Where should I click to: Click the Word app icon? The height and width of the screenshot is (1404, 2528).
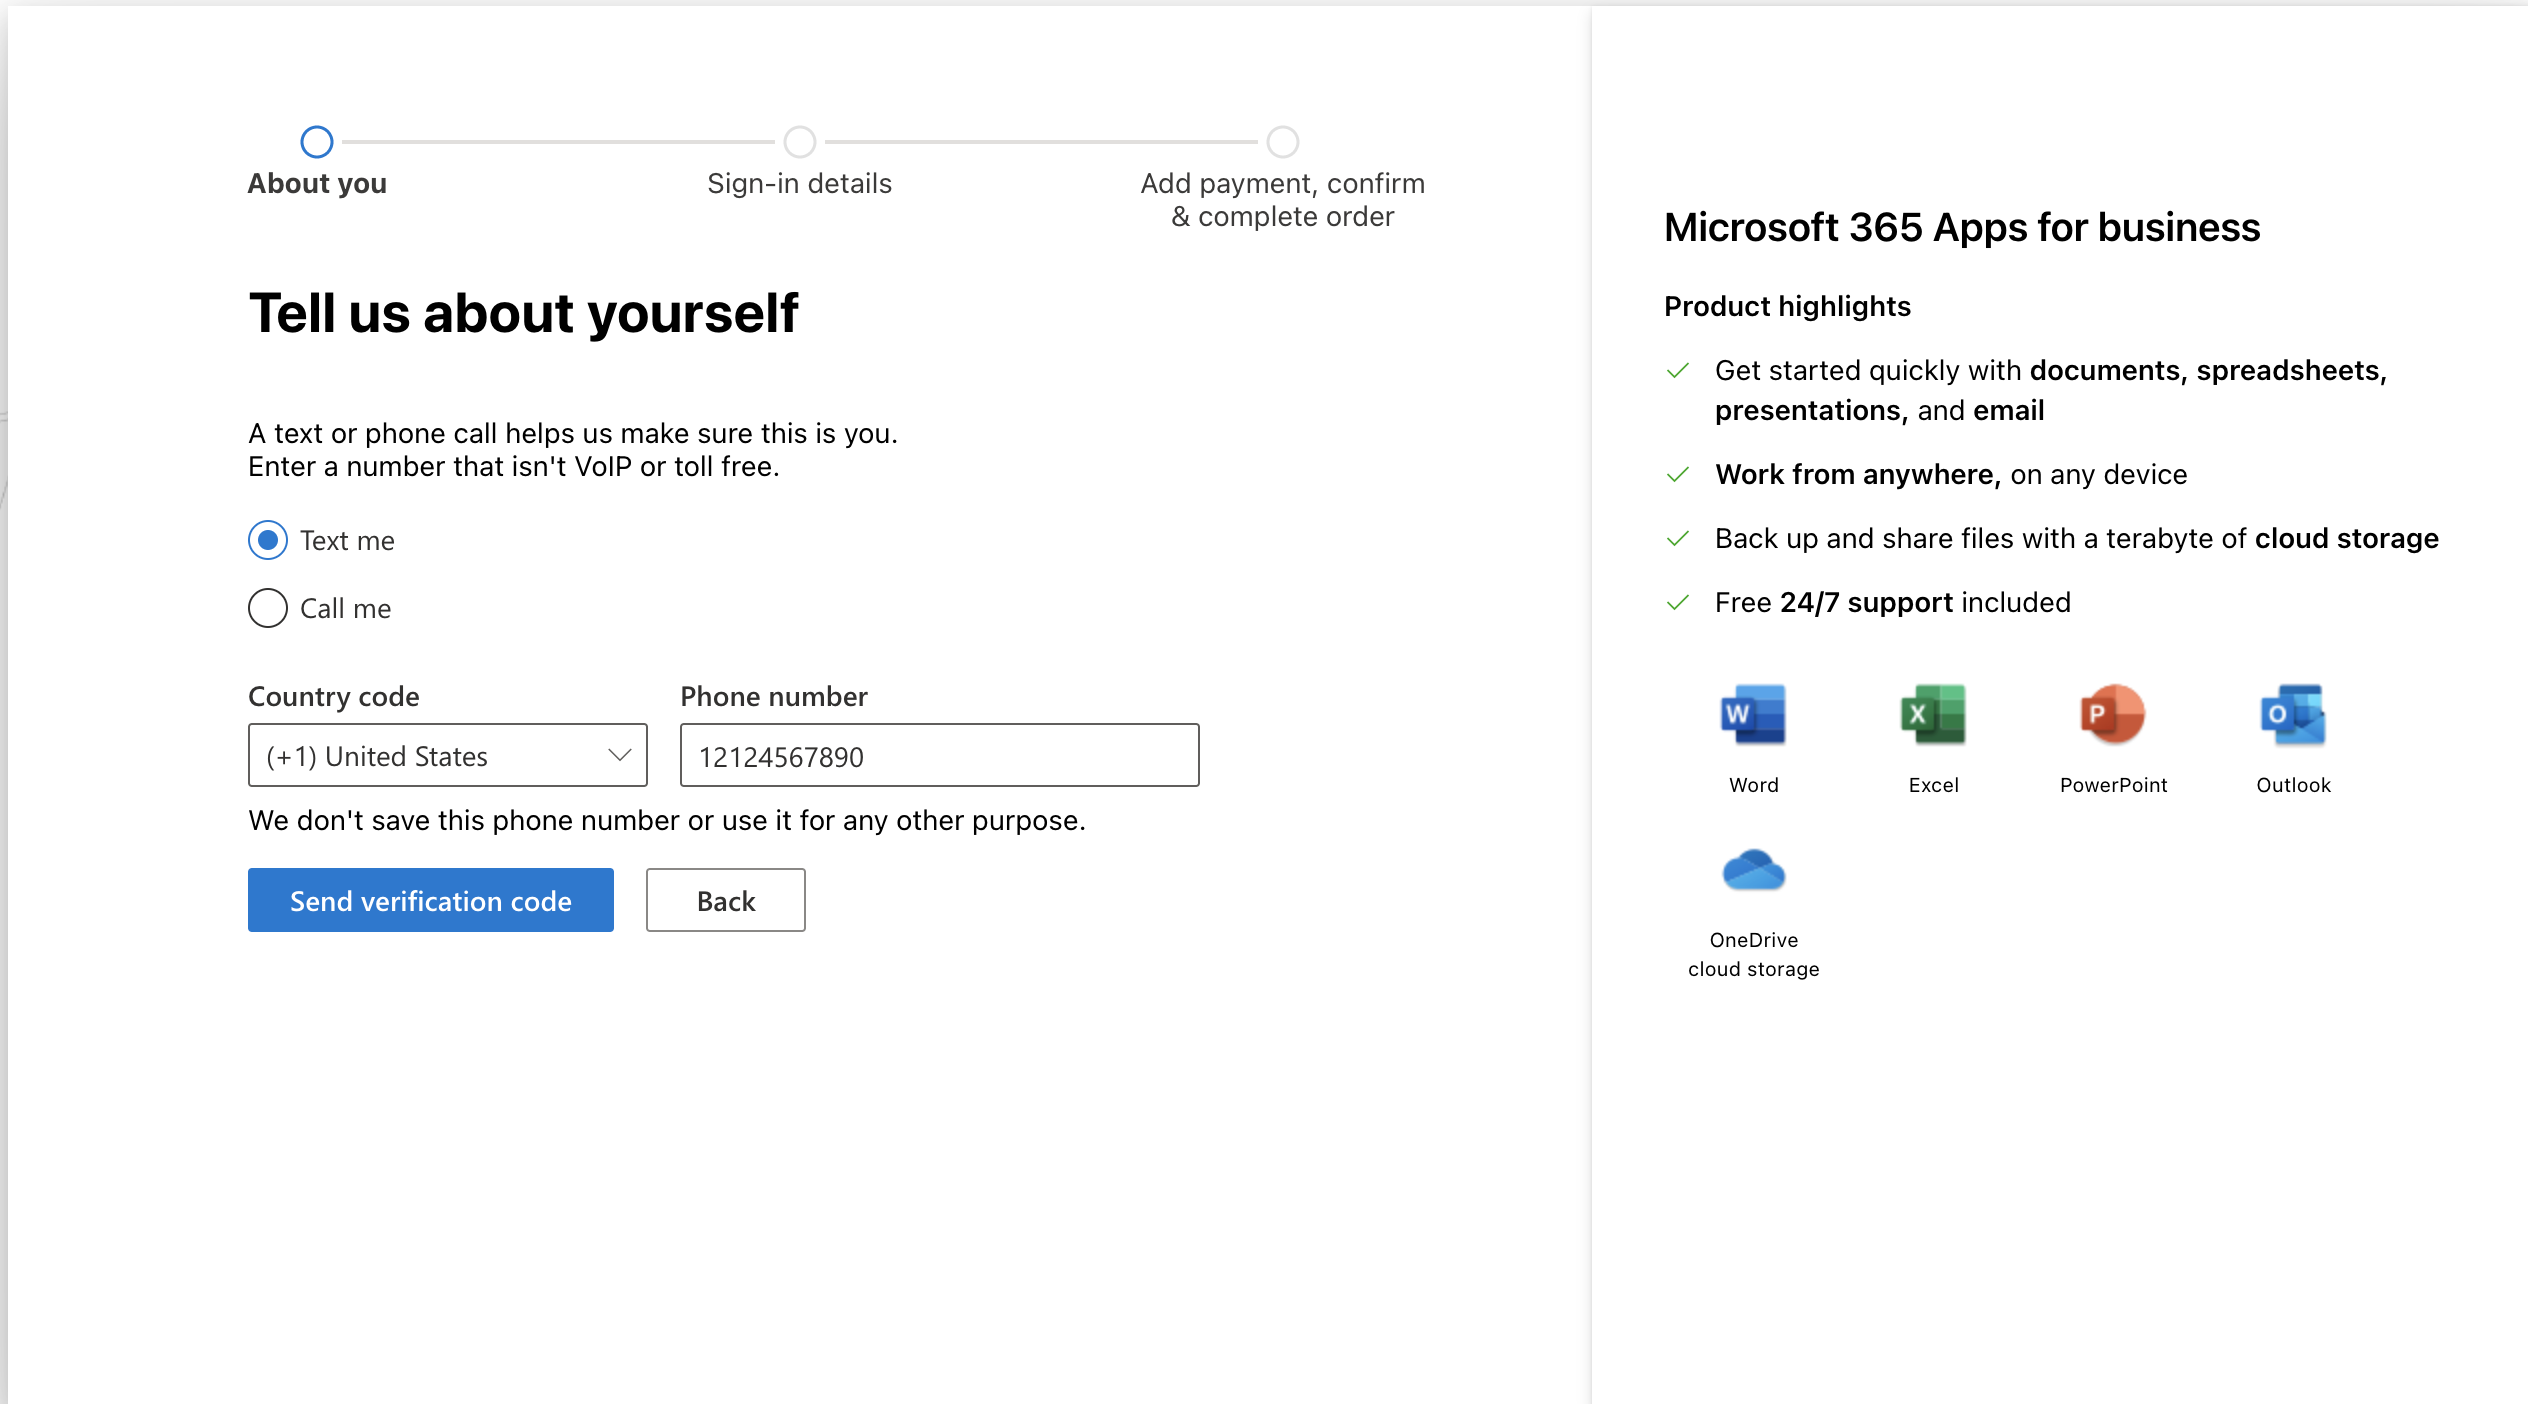[x=1753, y=714]
